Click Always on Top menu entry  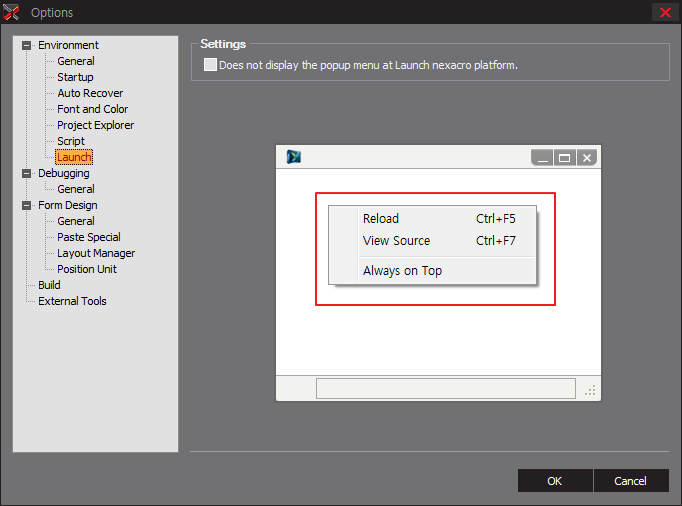(x=402, y=271)
